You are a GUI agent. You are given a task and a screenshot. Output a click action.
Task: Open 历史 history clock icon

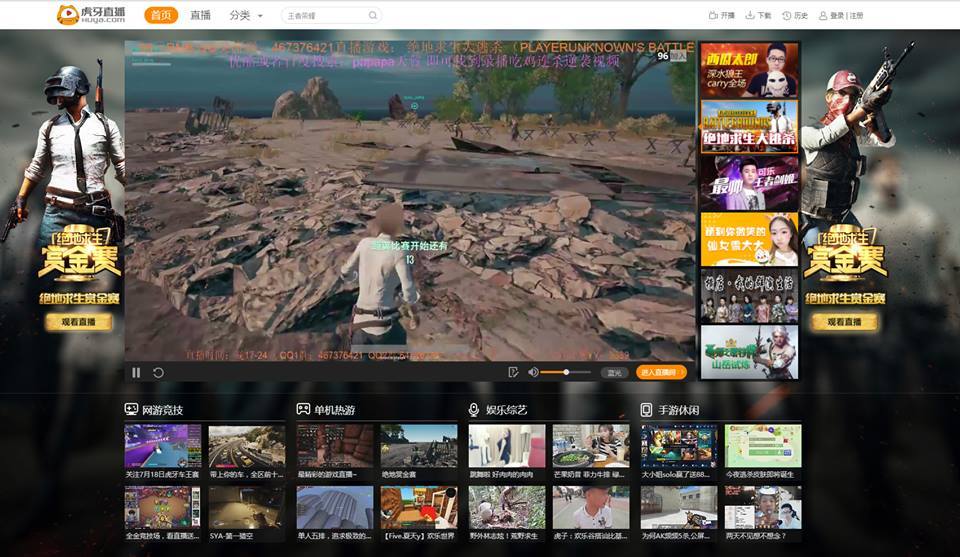click(787, 15)
